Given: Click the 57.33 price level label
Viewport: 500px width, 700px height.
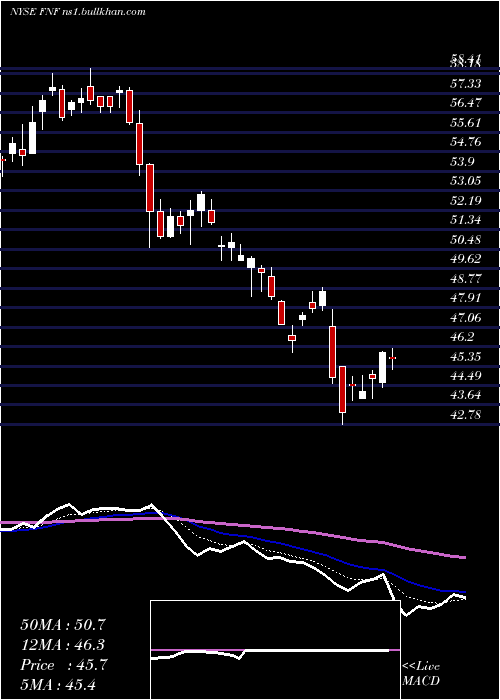Looking at the screenshot, I should (x=466, y=83).
